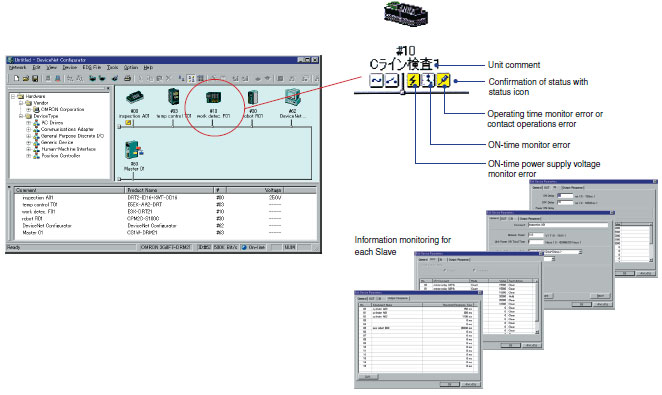Click the large #10 slave device image
Screen dimensions: 662x395
406,14
